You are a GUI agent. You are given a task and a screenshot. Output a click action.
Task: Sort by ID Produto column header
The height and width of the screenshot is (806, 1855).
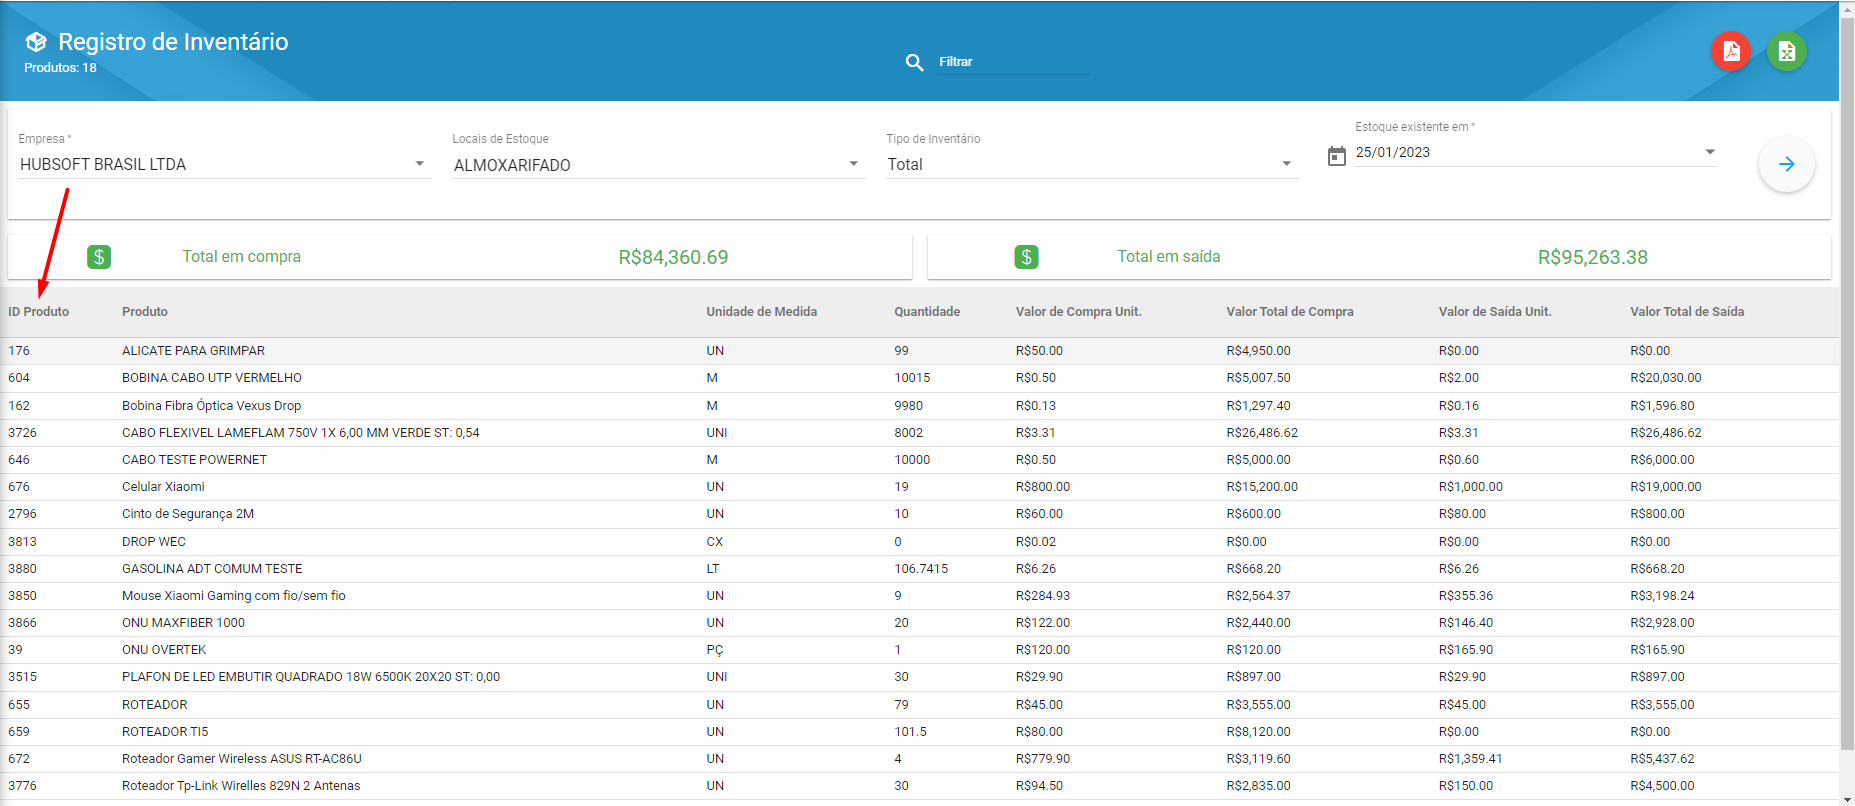pyautogui.click(x=39, y=312)
